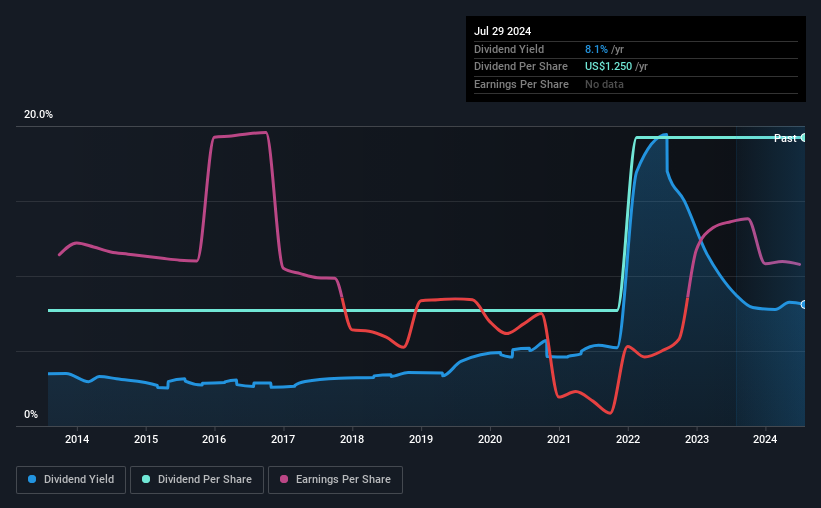
Task: Click the 'Dividend Per Share' tooltip row label
Action: pyautogui.click(x=520, y=67)
